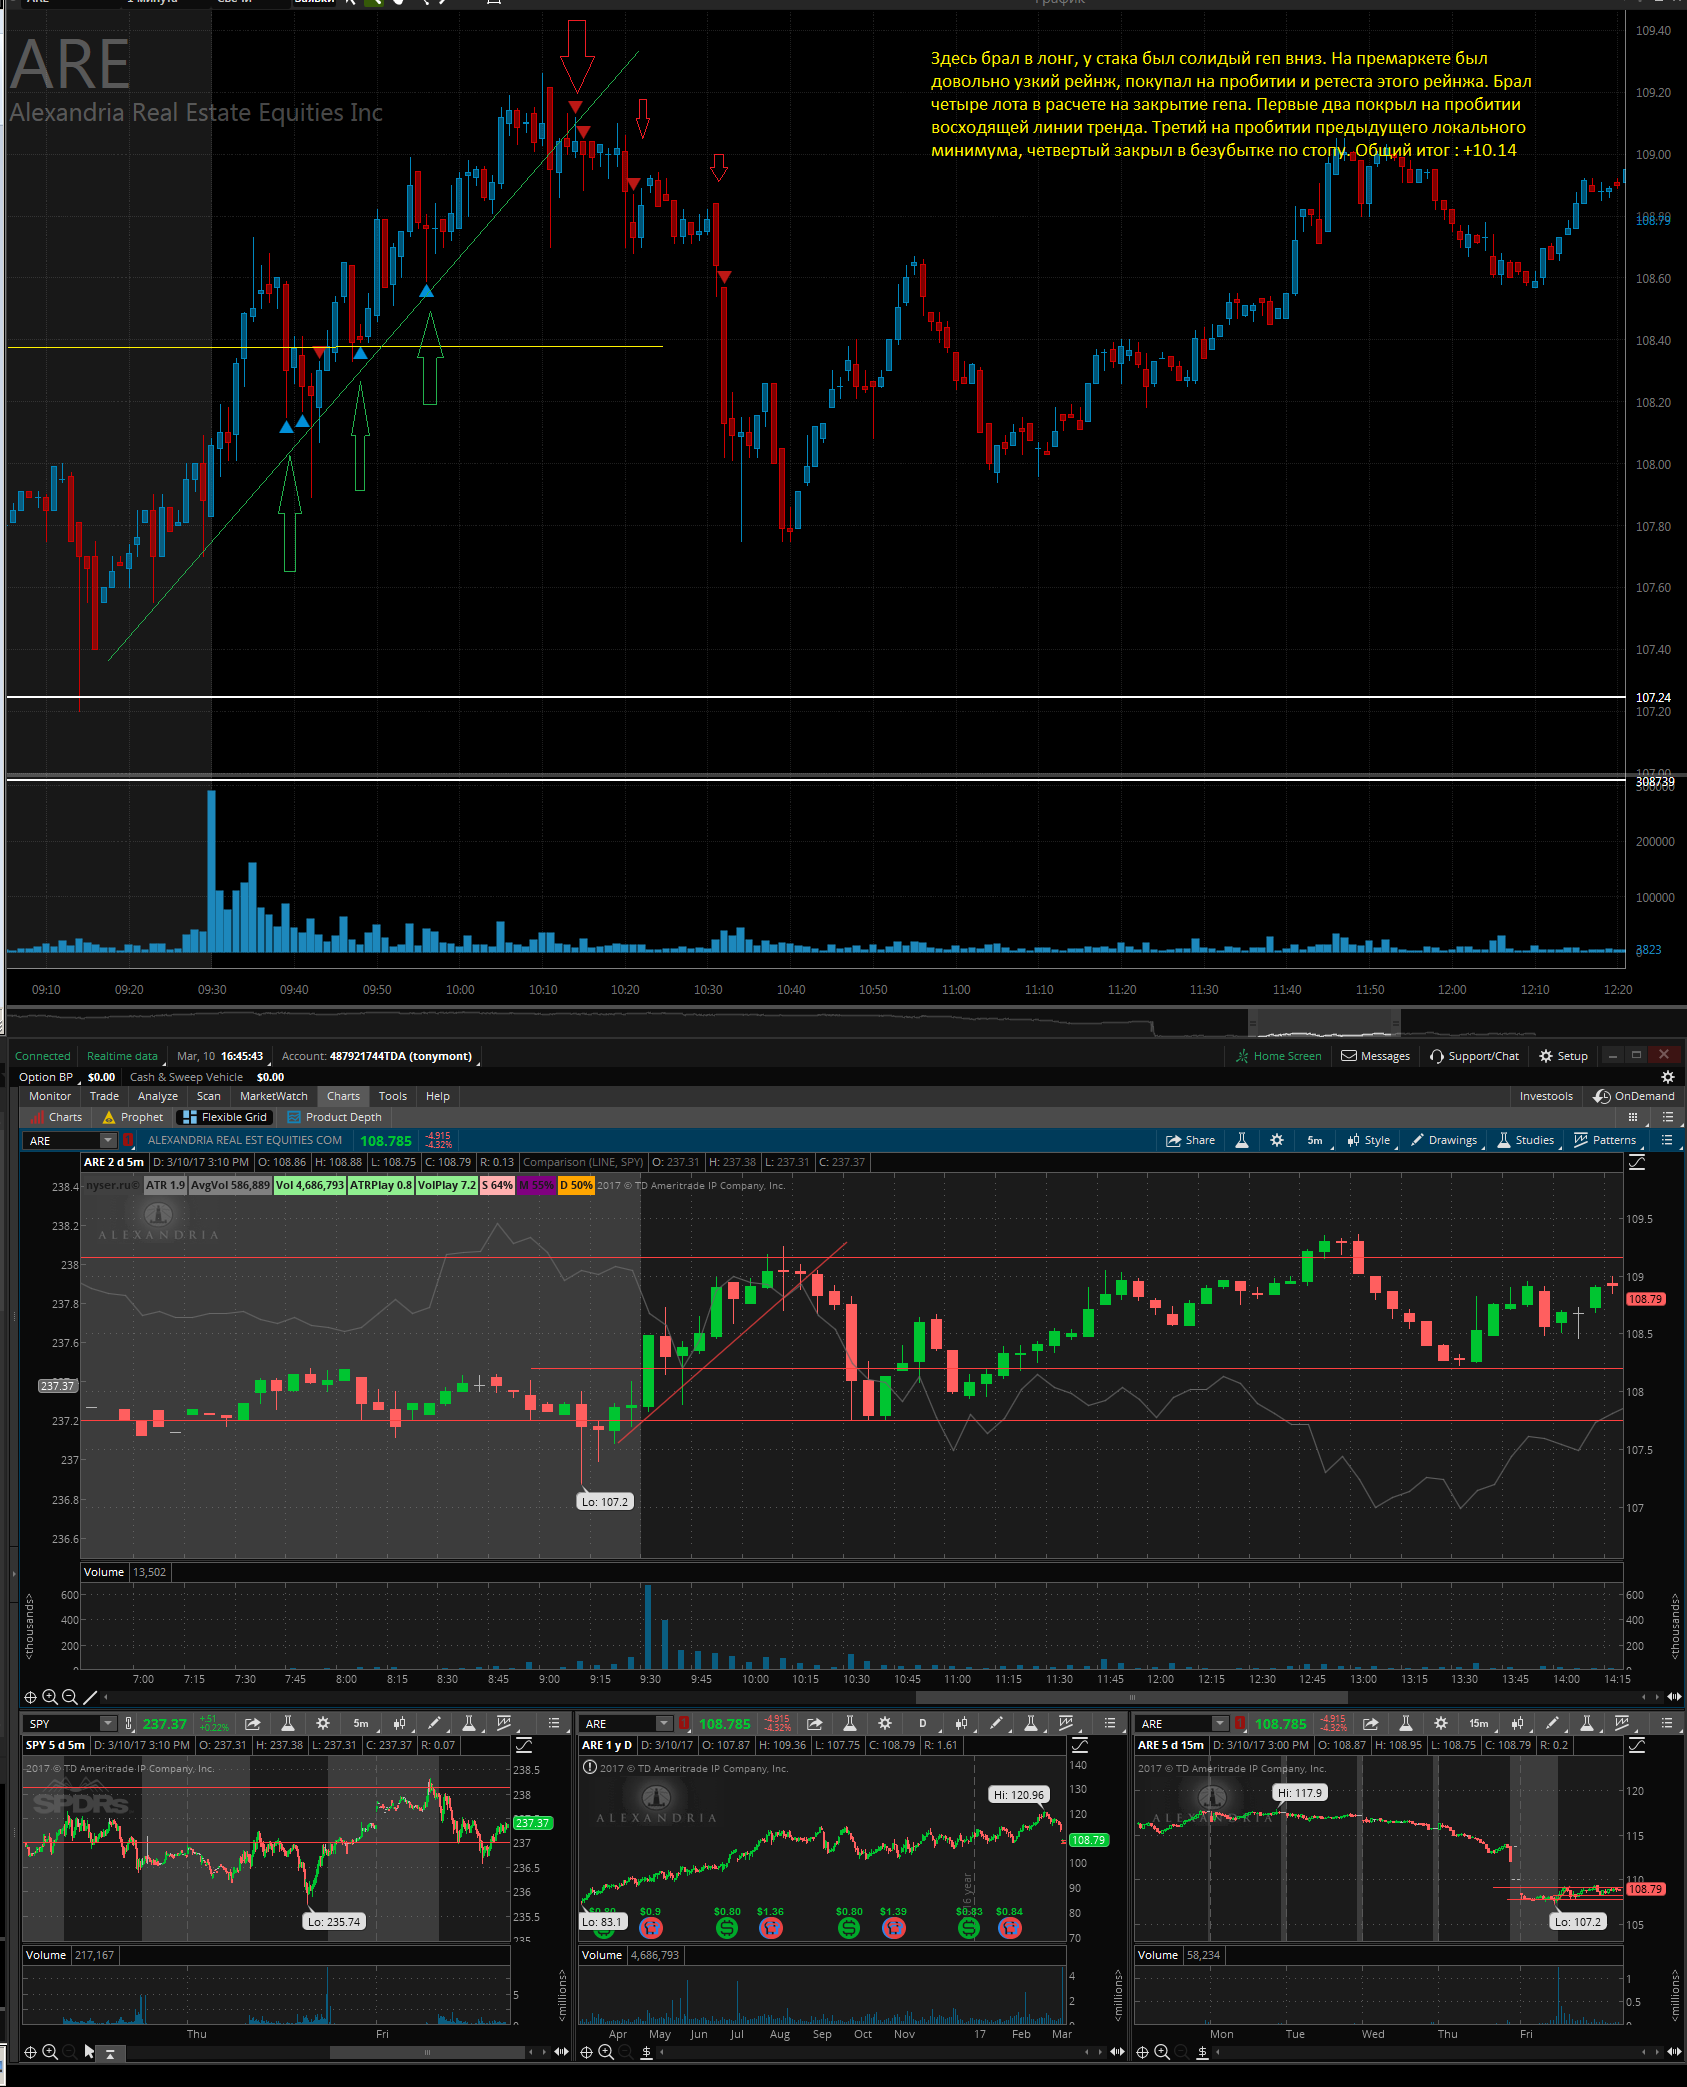The height and width of the screenshot is (2087, 1687).
Task: Click the Investools button
Action: point(1546,1096)
